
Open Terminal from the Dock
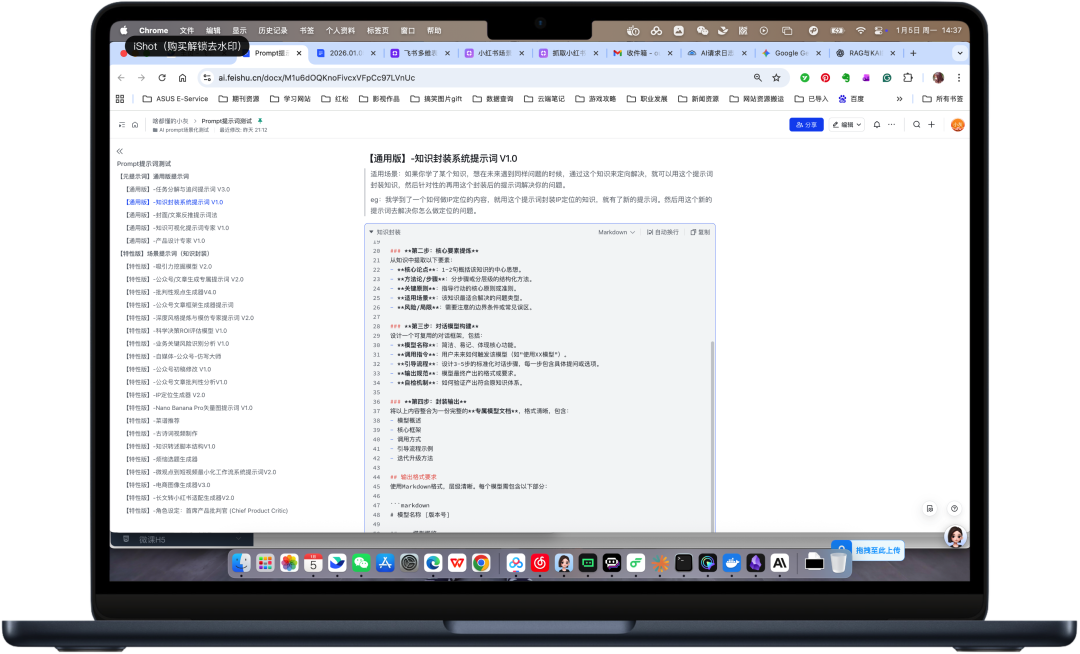coord(683,563)
